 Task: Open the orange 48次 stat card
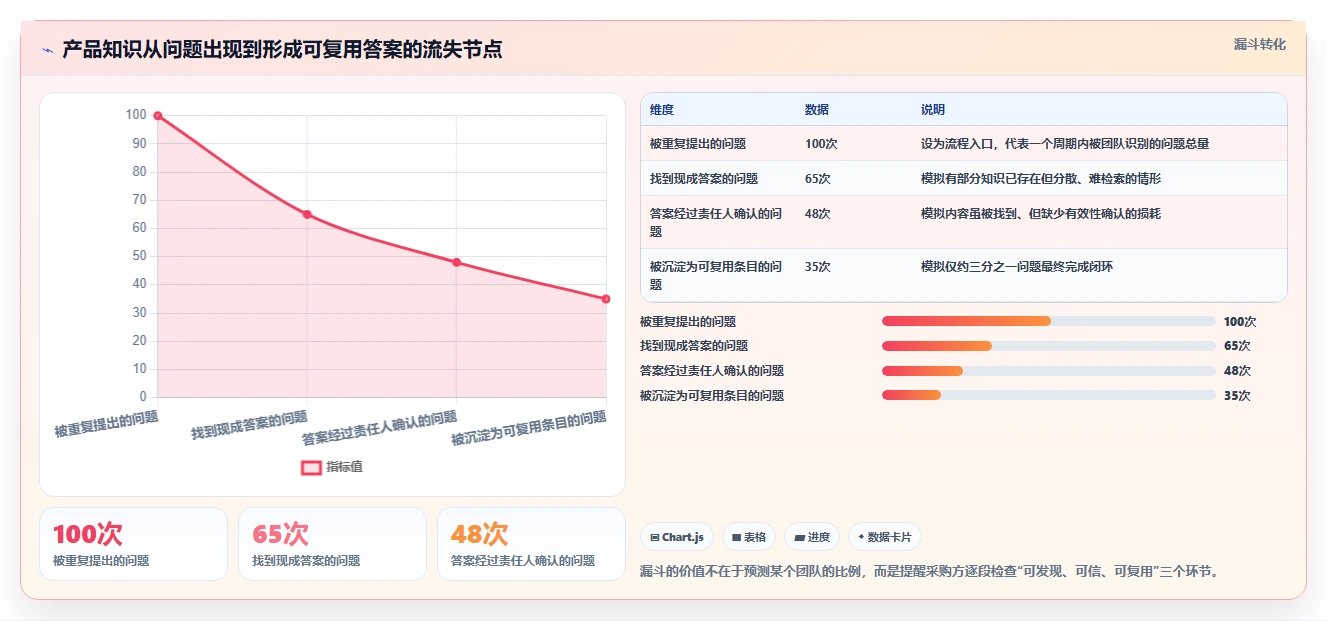pyautogui.click(x=531, y=544)
